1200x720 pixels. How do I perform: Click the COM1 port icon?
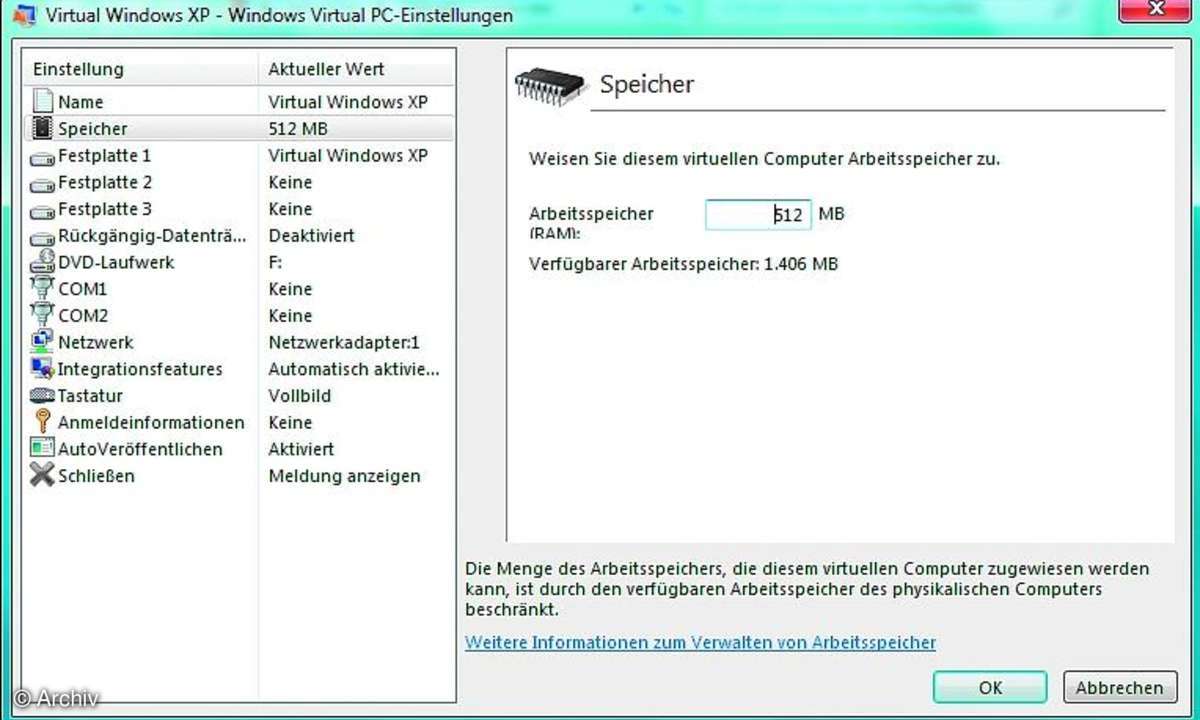click(x=42, y=289)
